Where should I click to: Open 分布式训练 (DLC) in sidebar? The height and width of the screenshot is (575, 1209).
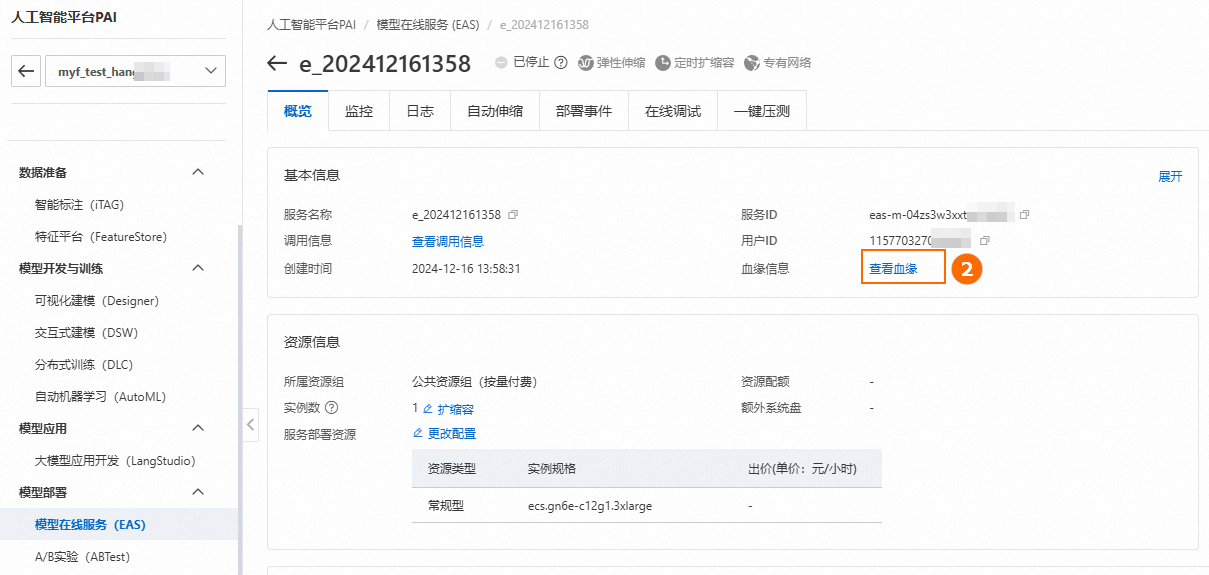[x=84, y=364]
